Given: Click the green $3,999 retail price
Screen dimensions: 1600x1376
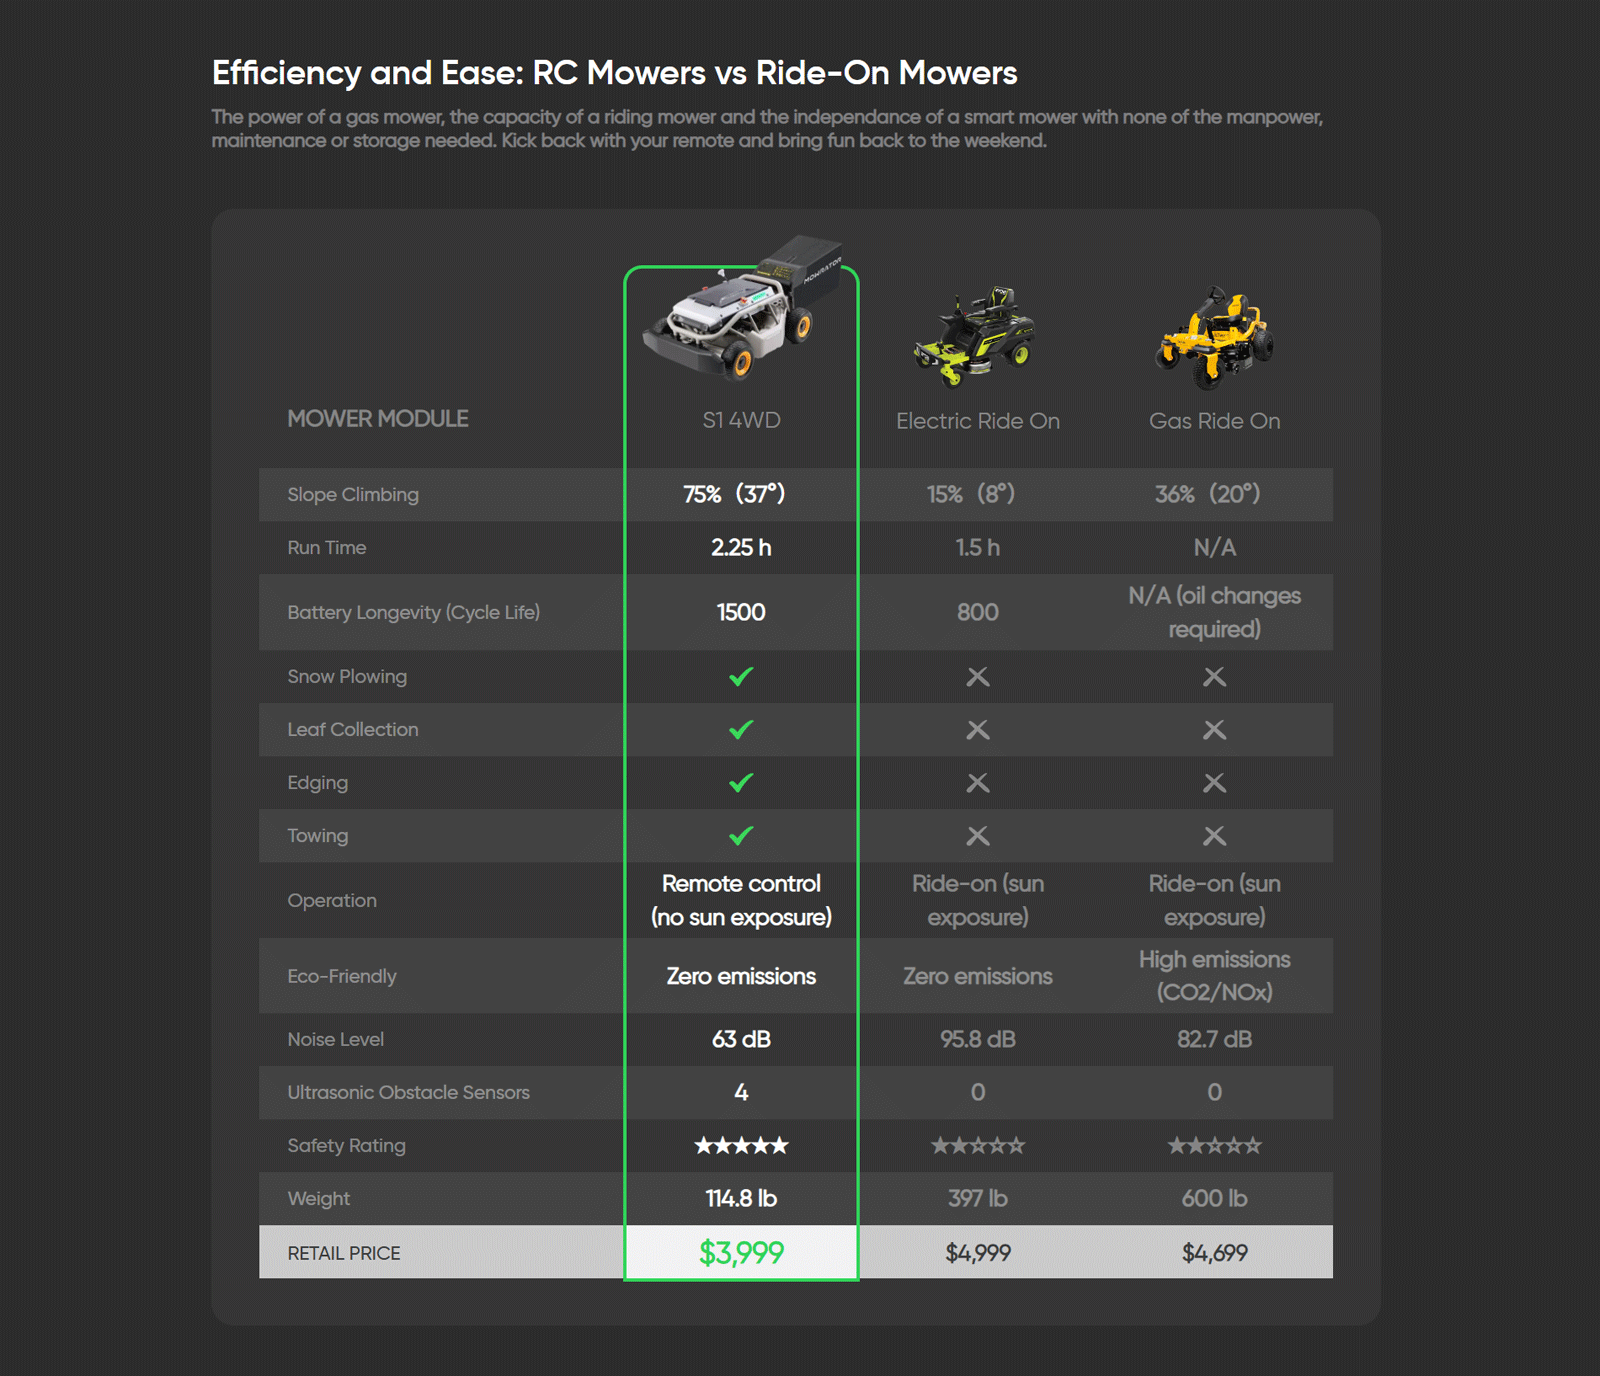Looking at the screenshot, I should click(741, 1253).
